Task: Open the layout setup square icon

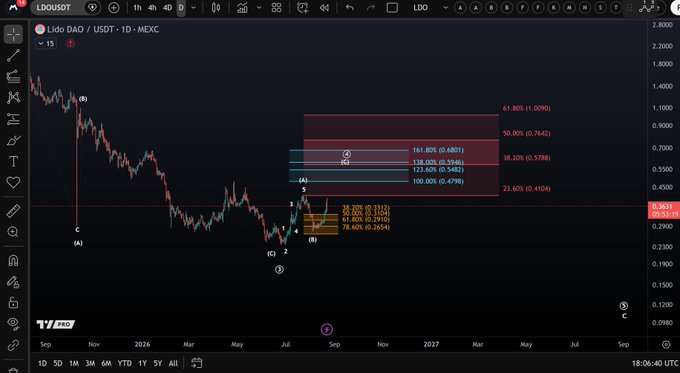Action: (x=392, y=7)
